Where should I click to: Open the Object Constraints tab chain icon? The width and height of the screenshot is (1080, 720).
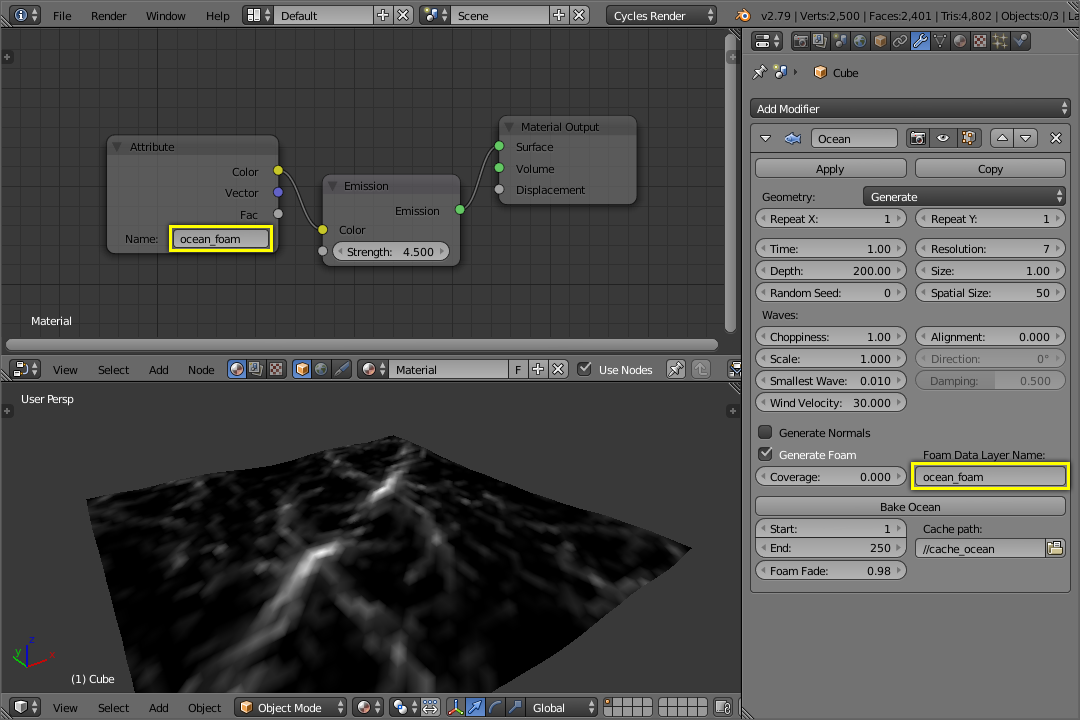(x=900, y=41)
